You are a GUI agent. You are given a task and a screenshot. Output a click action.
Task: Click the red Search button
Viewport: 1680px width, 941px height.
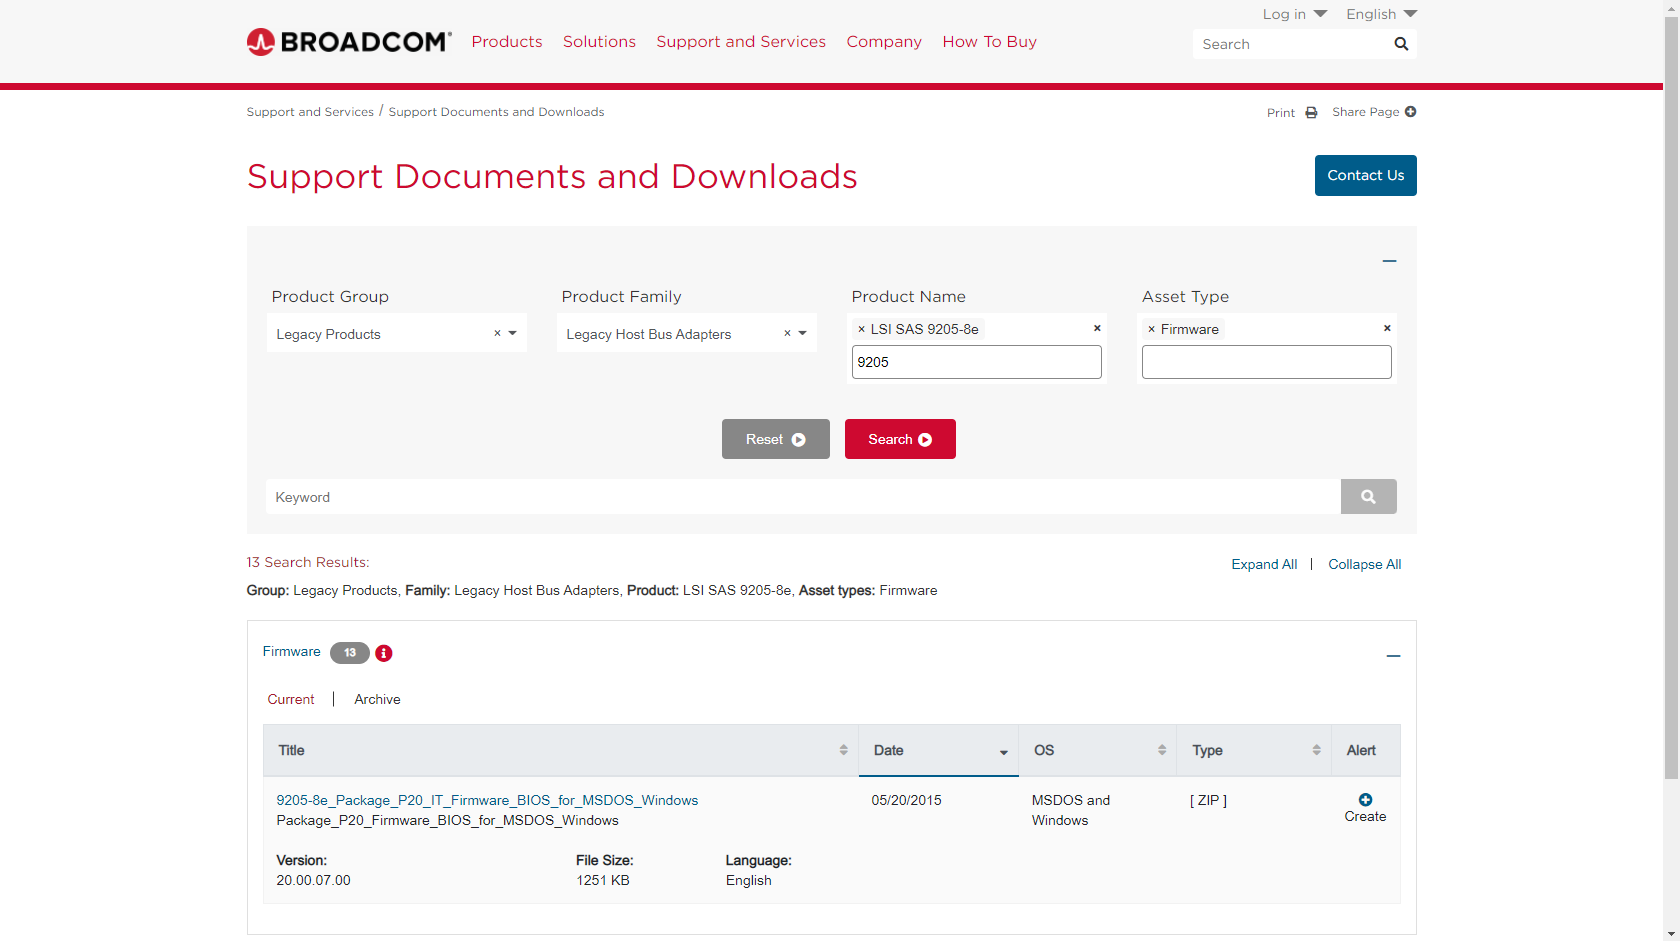click(x=900, y=439)
